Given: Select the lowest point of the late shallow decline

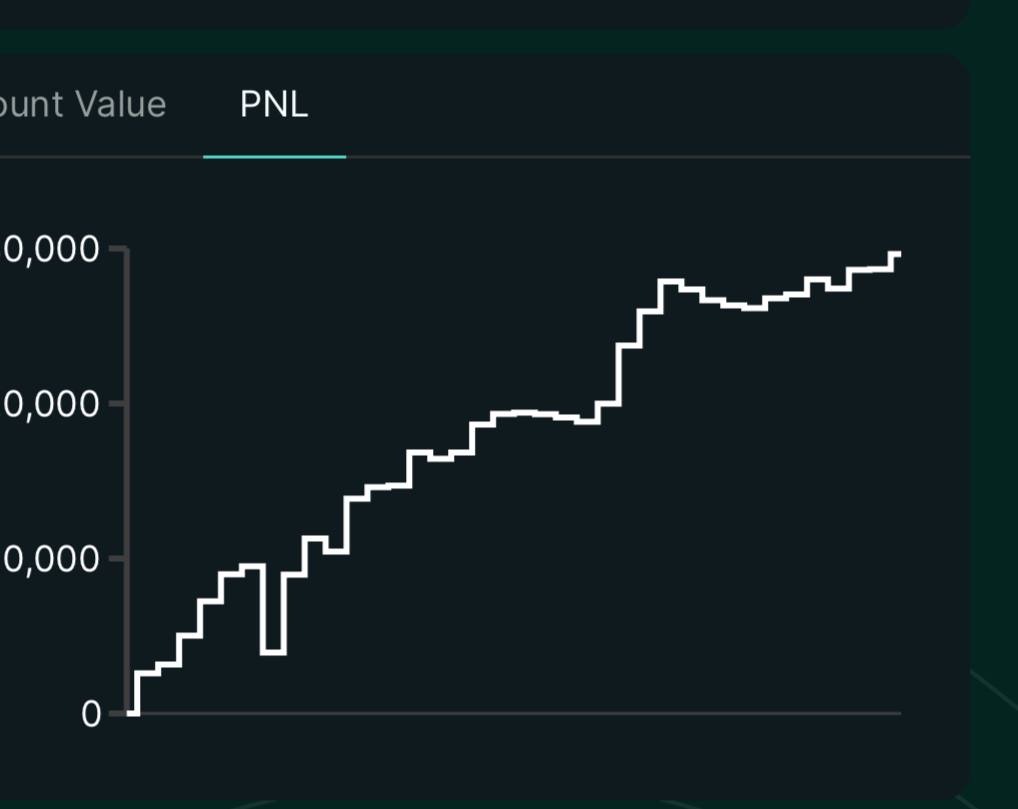Looking at the screenshot, I should (754, 308).
